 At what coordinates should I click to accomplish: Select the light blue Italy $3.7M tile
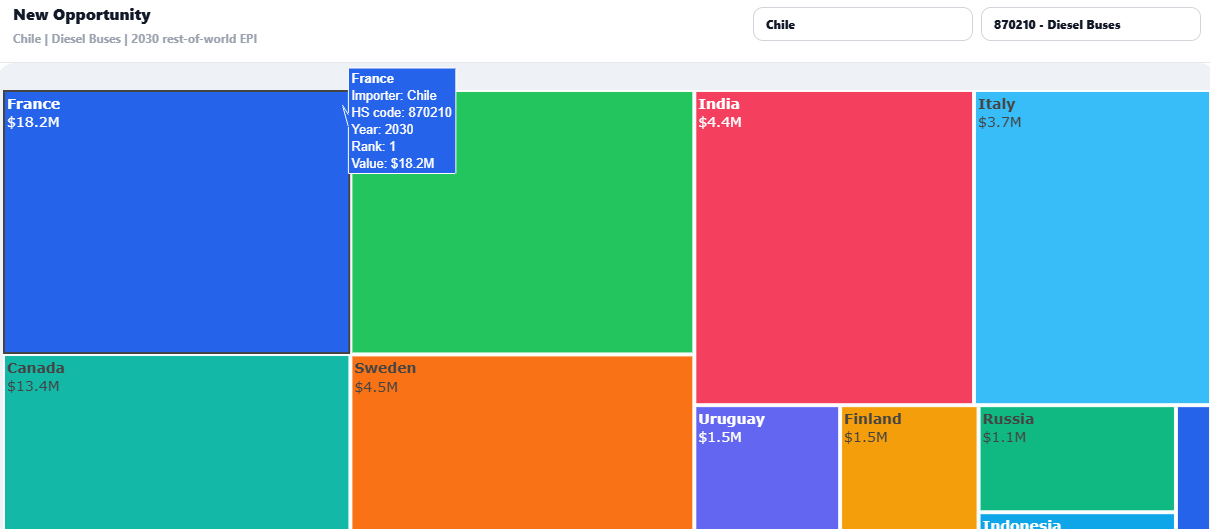pos(1092,248)
